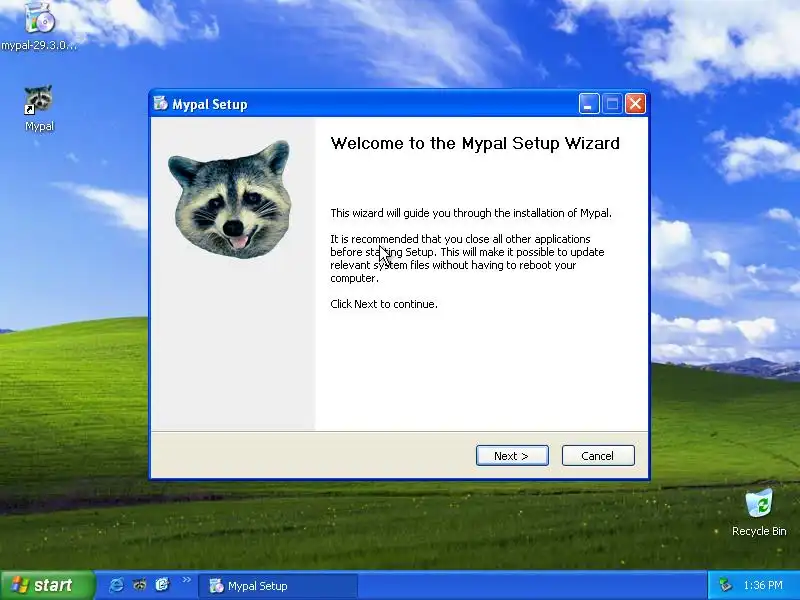The height and width of the screenshot is (600, 800).
Task: Open the Start menu
Action: click(x=47, y=585)
